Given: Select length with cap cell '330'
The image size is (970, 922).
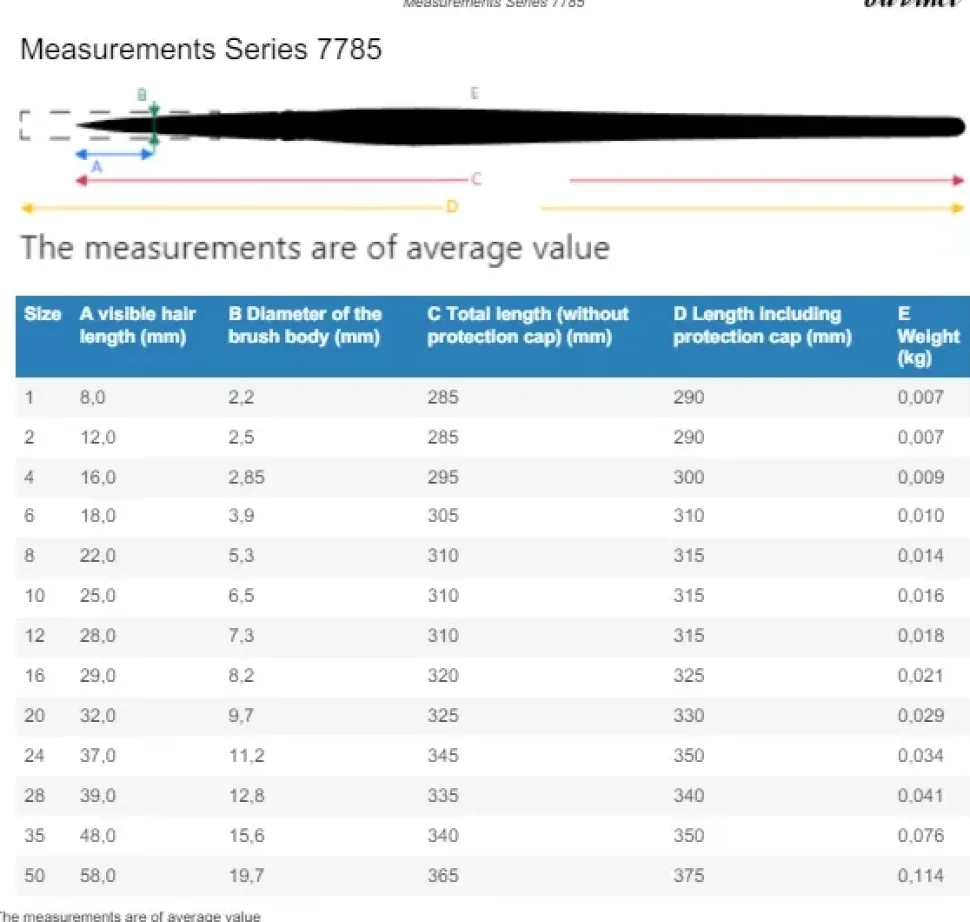Looking at the screenshot, I should coord(689,716).
